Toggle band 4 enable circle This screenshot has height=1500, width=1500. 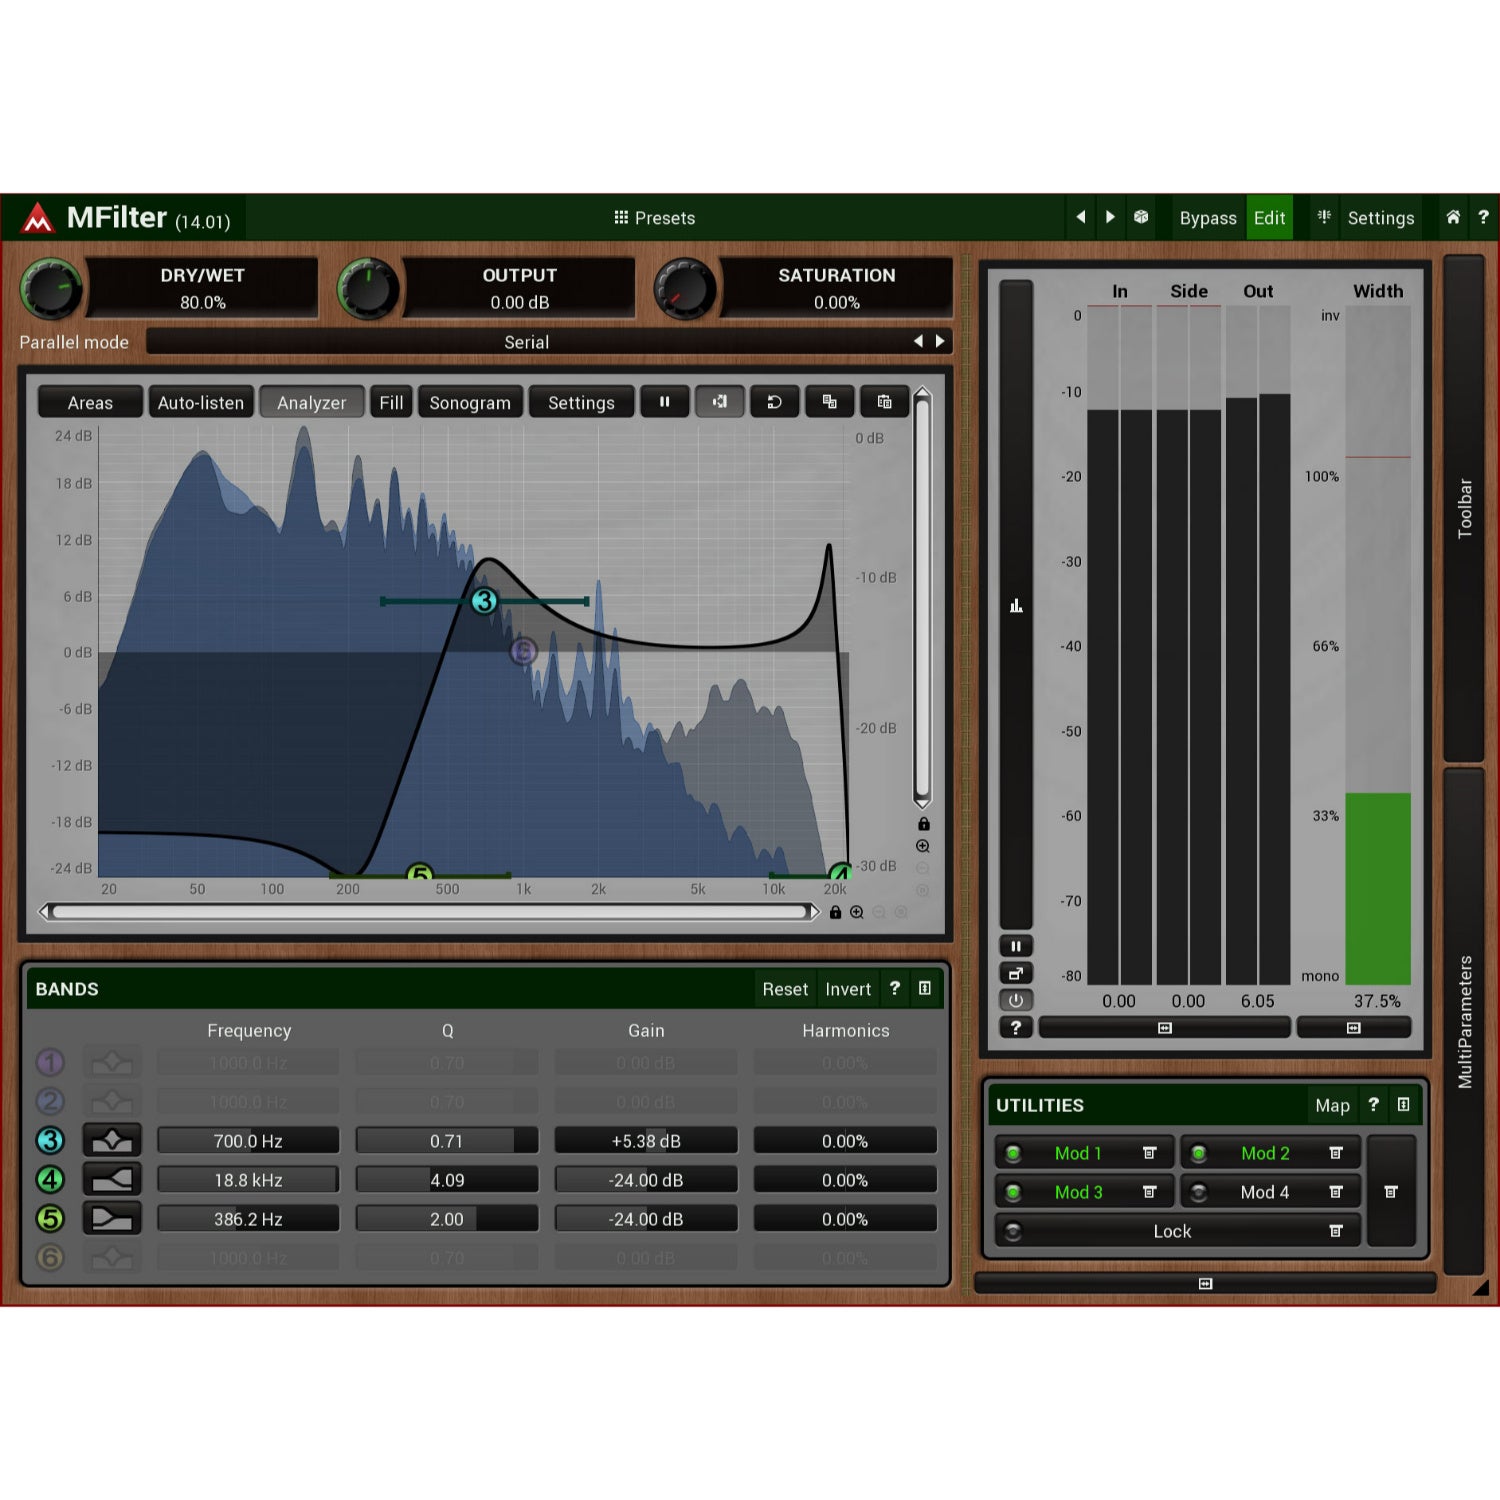tap(50, 1179)
